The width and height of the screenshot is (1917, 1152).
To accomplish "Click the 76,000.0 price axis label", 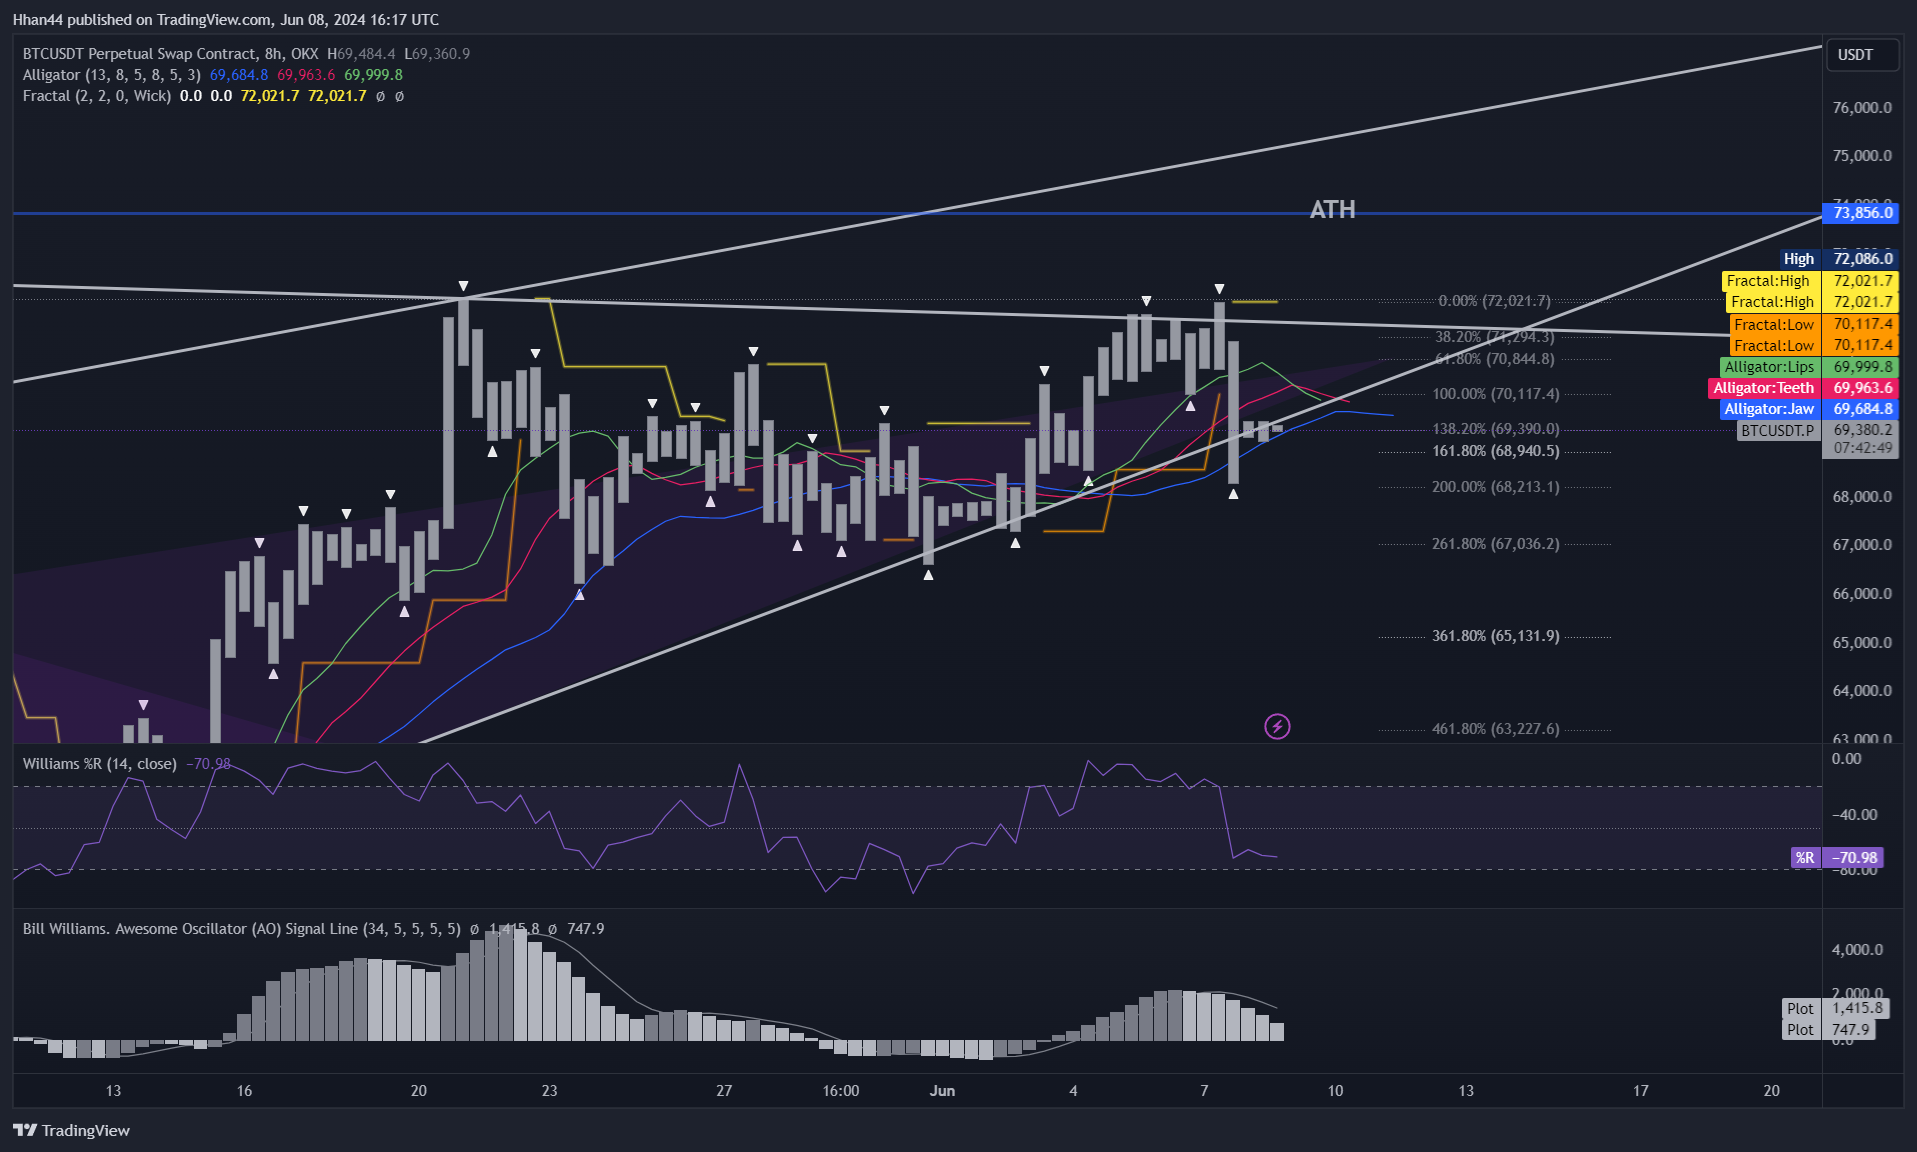I will tap(1862, 108).
